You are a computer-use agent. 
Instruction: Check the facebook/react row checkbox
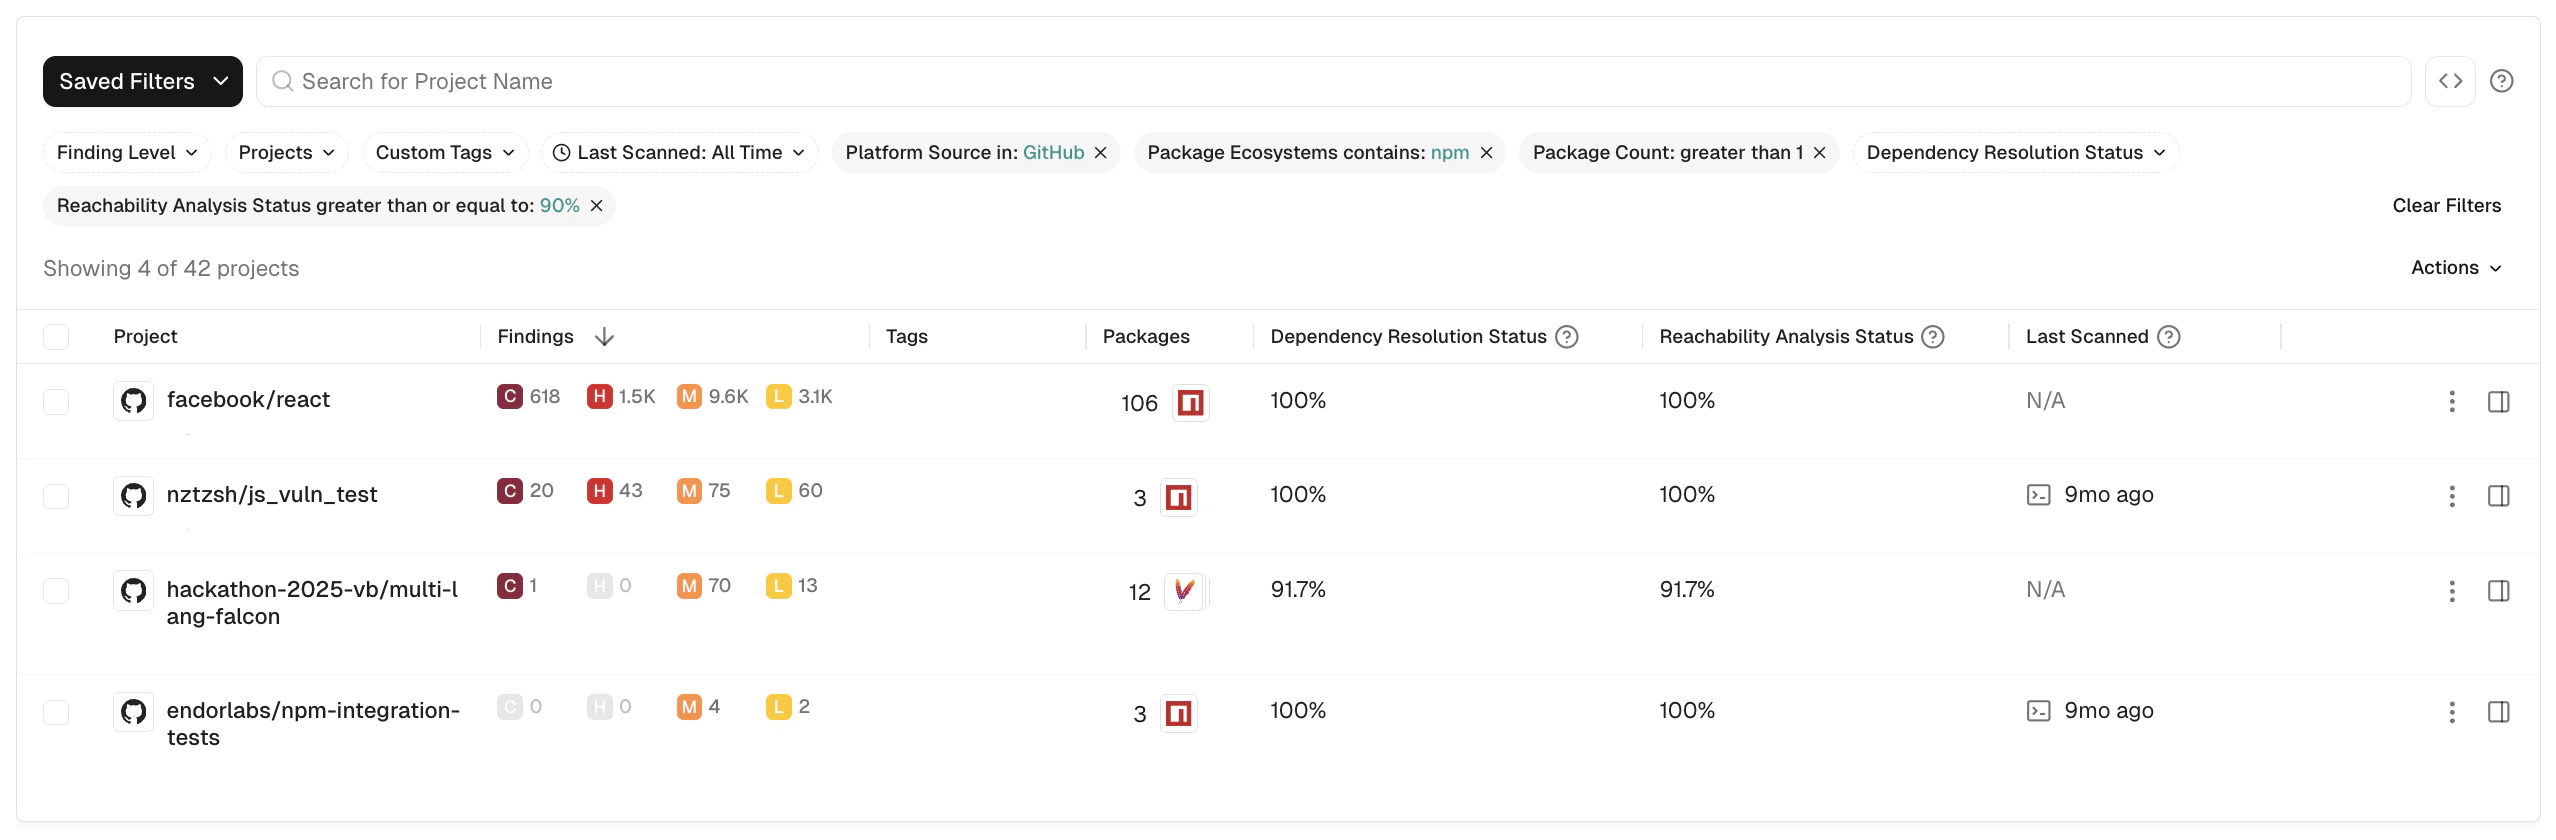(x=56, y=402)
